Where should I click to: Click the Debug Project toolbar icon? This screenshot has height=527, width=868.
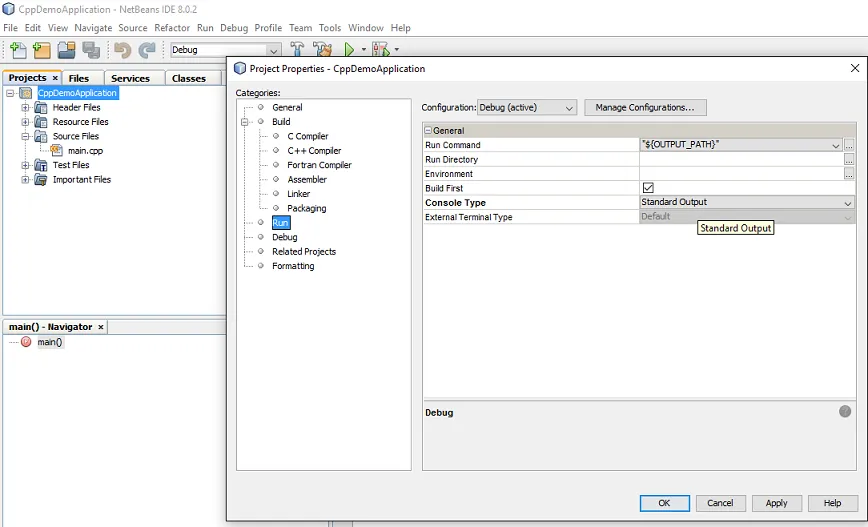[381, 50]
